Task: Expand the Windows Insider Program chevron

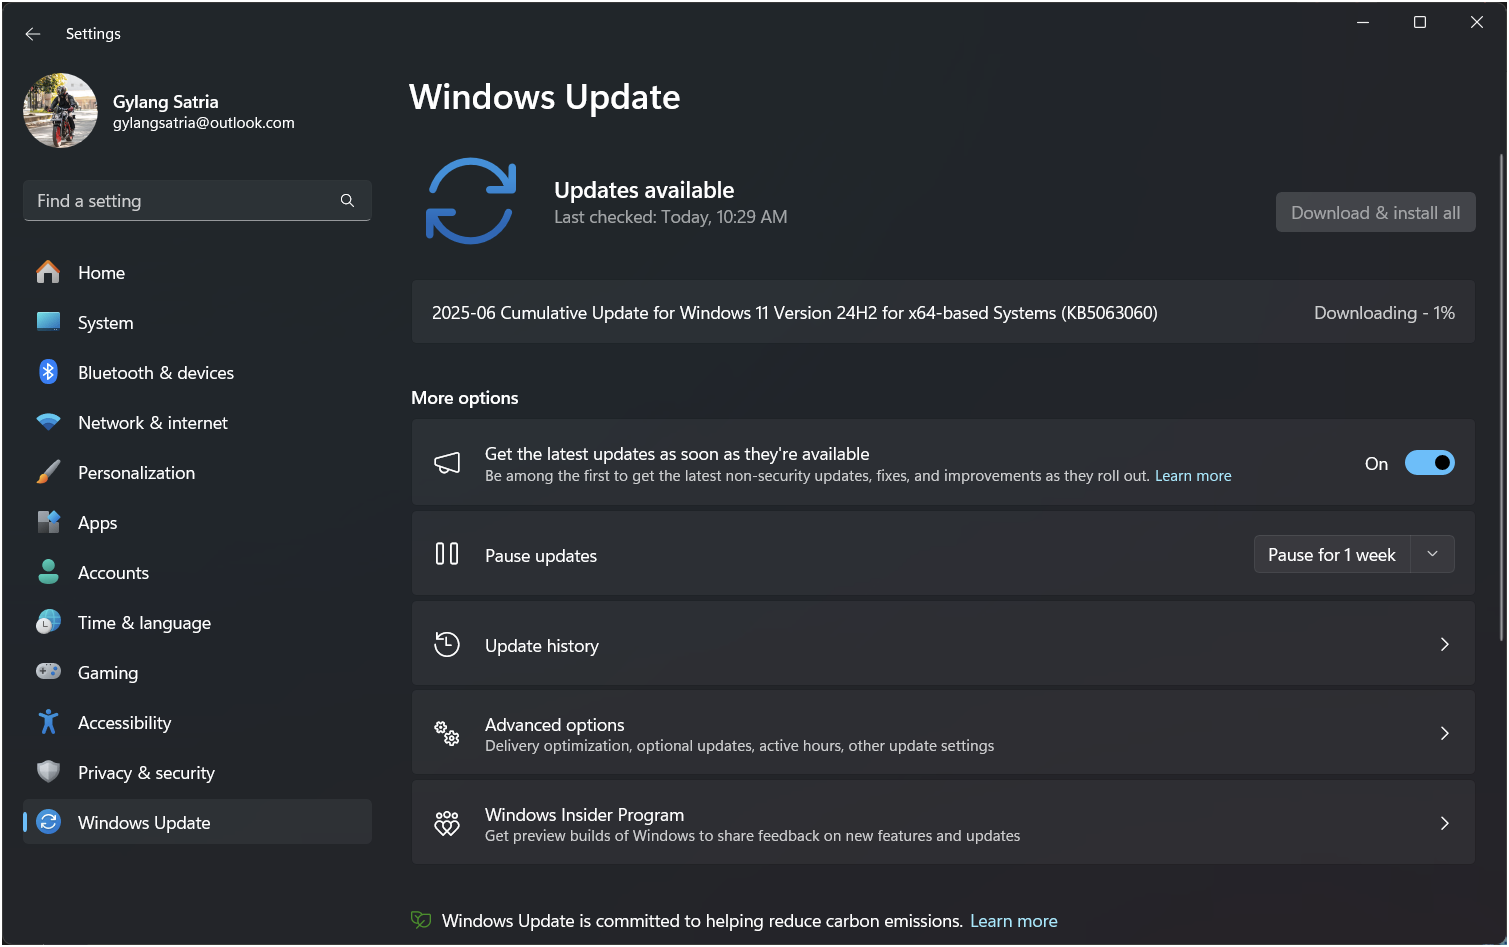Action: 1444,823
